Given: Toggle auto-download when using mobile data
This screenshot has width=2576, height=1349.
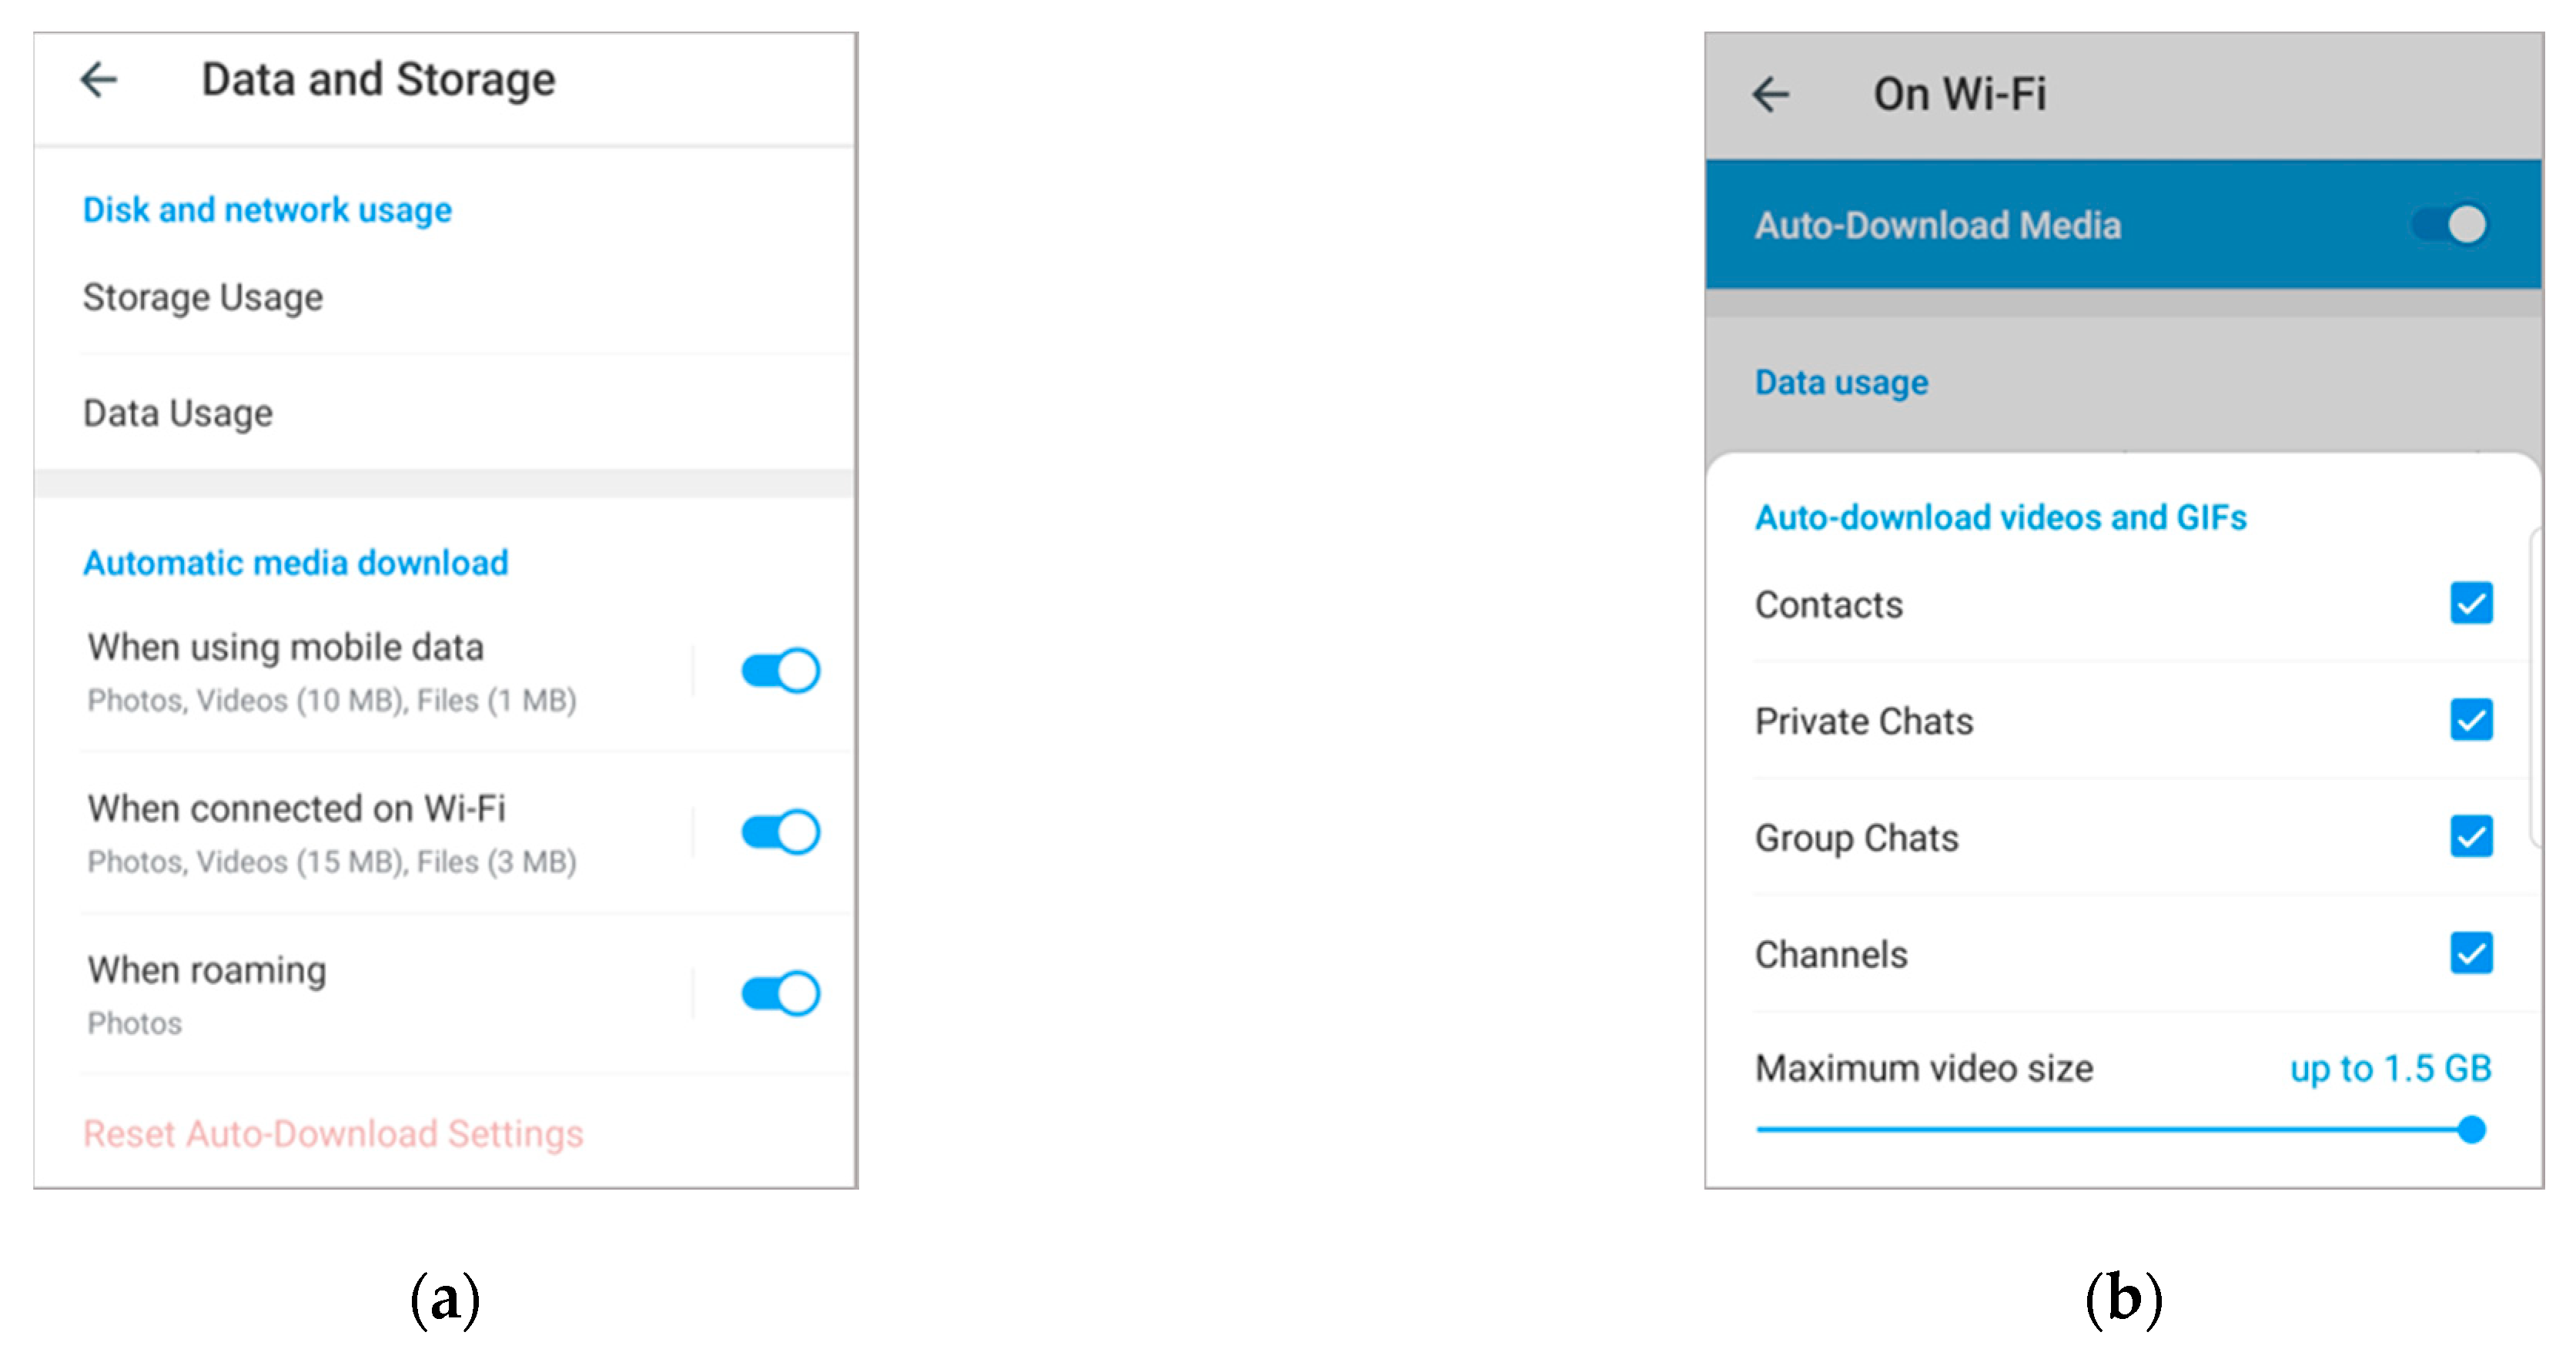Looking at the screenshot, I should [x=780, y=670].
